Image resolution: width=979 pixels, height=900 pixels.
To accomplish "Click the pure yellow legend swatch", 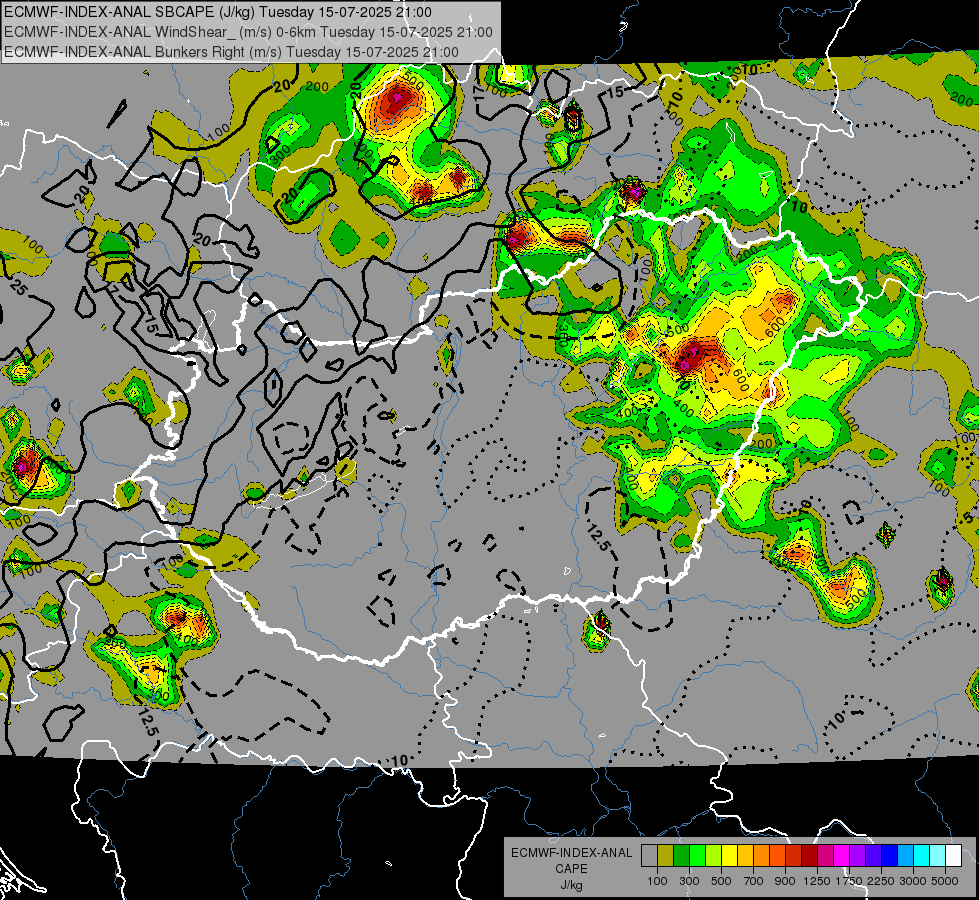I will [729, 855].
